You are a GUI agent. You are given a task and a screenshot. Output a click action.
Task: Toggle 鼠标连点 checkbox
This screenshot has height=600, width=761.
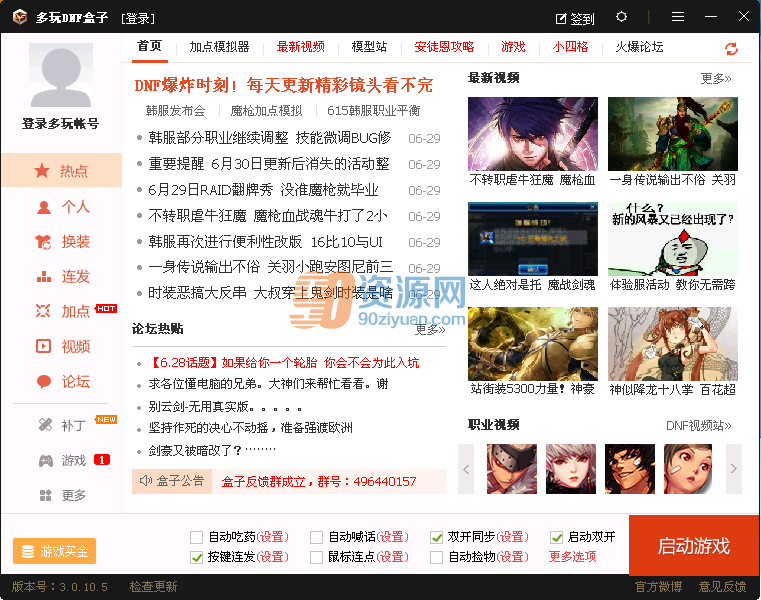pos(316,557)
